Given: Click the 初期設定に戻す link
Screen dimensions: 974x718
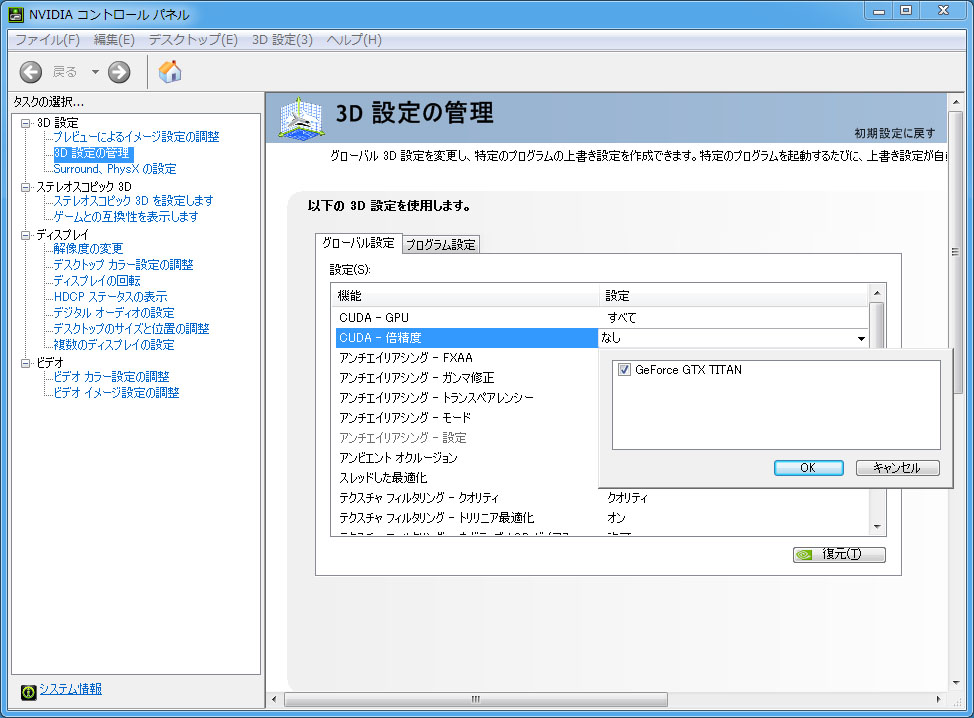Looking at the screenshot, I should point(894,133).
